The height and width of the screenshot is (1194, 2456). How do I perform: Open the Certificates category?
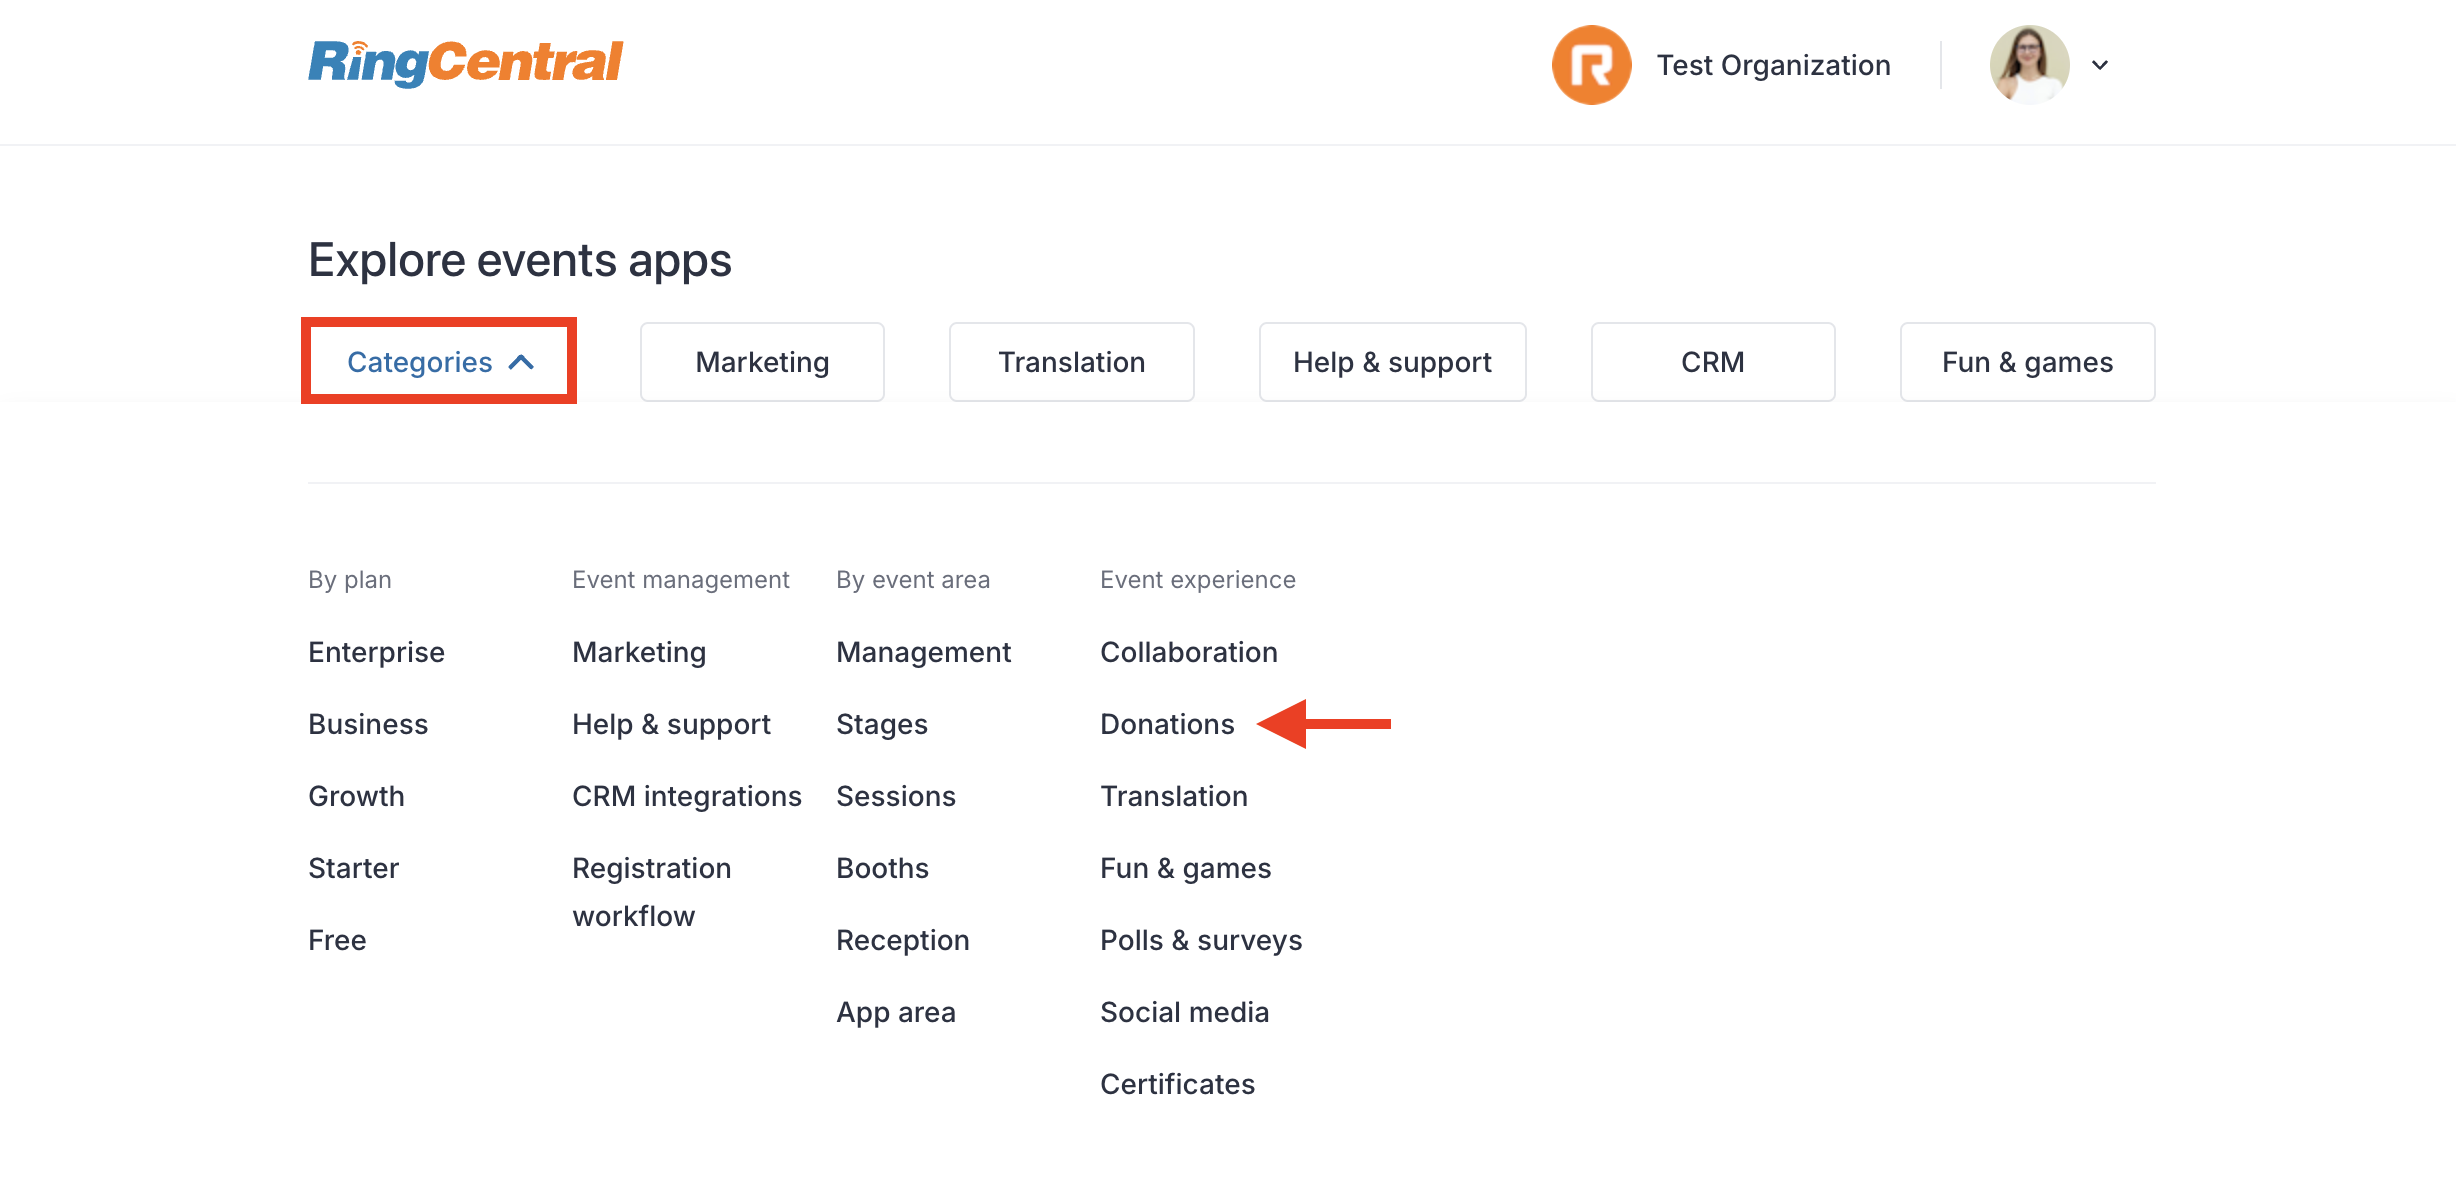click(x=1177, y=1084)
